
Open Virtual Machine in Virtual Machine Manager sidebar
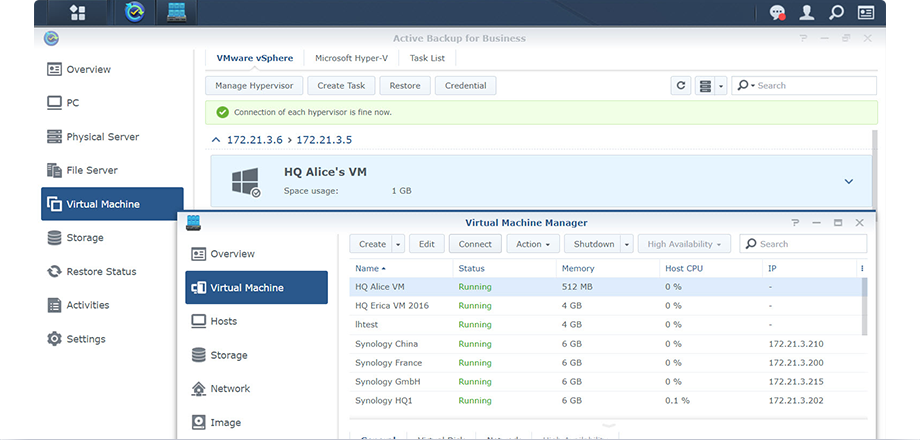click(256, 287)
